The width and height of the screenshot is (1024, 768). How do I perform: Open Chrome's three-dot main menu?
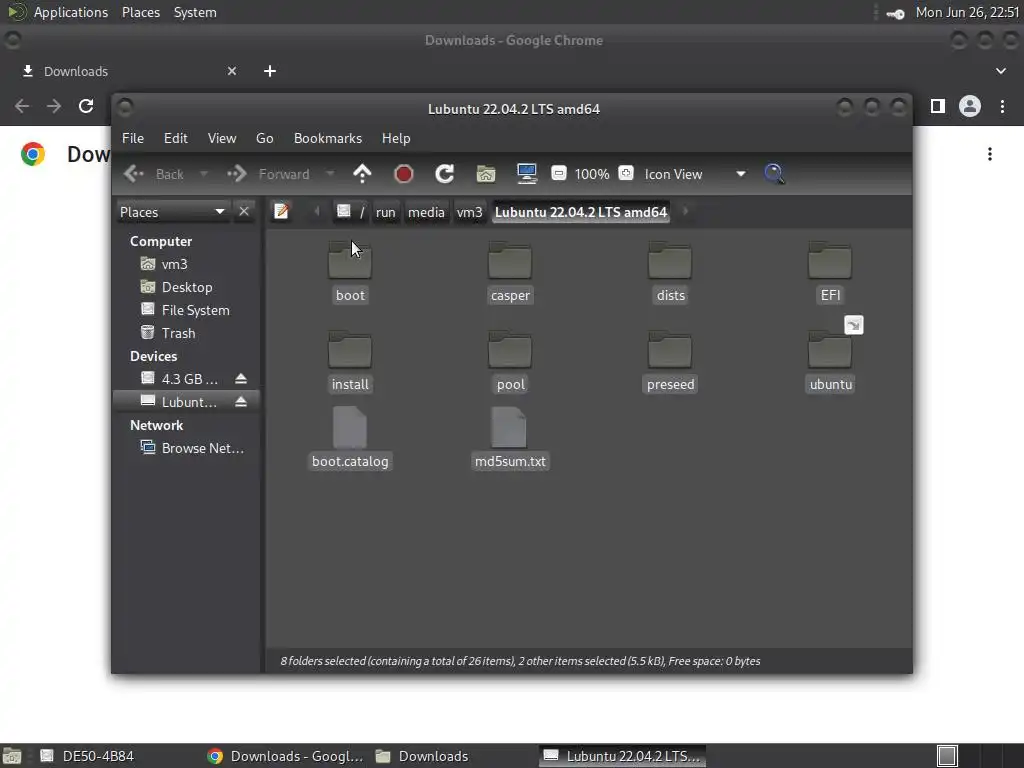[x=1002, y=106]
